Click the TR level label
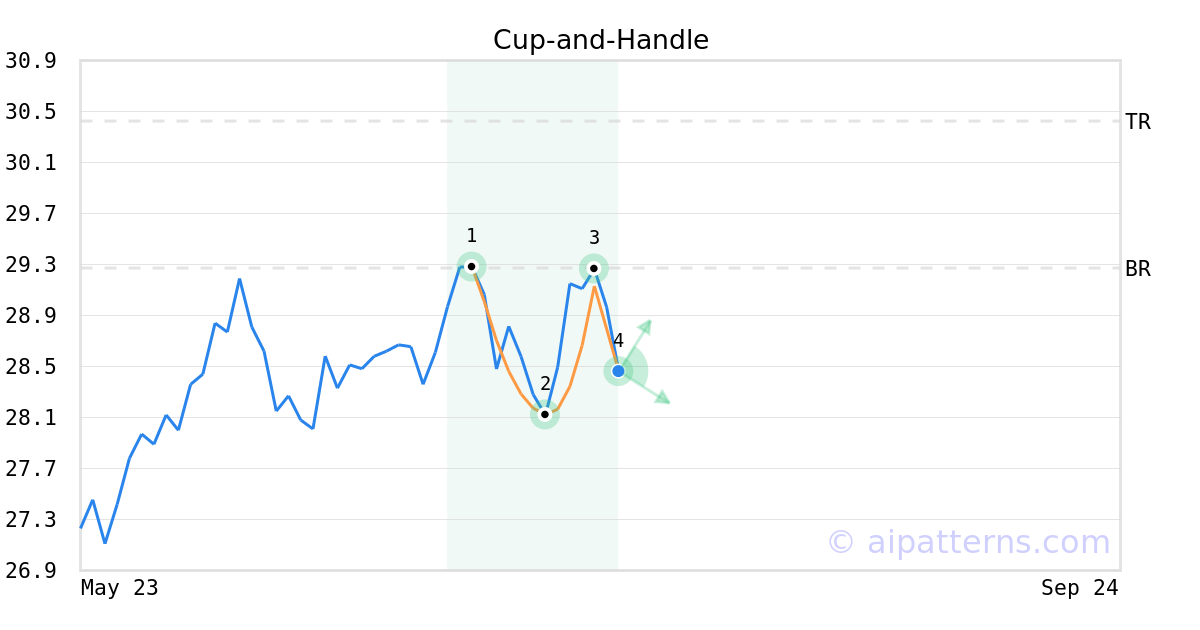 pyautogui.click(x=1138, y=122)
